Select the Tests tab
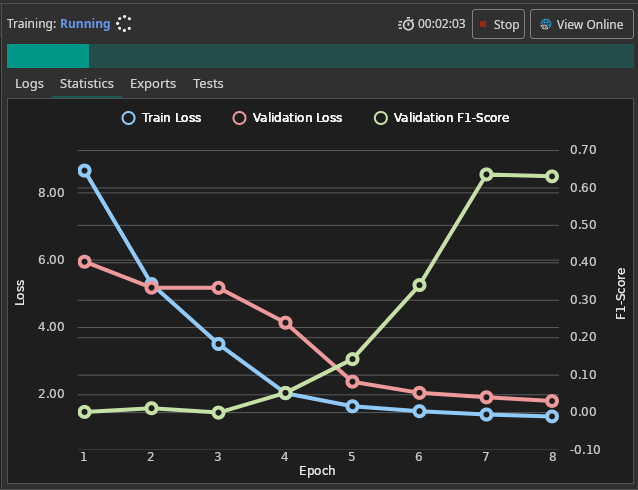Screen dimensions: 638x490 (208, 84)
